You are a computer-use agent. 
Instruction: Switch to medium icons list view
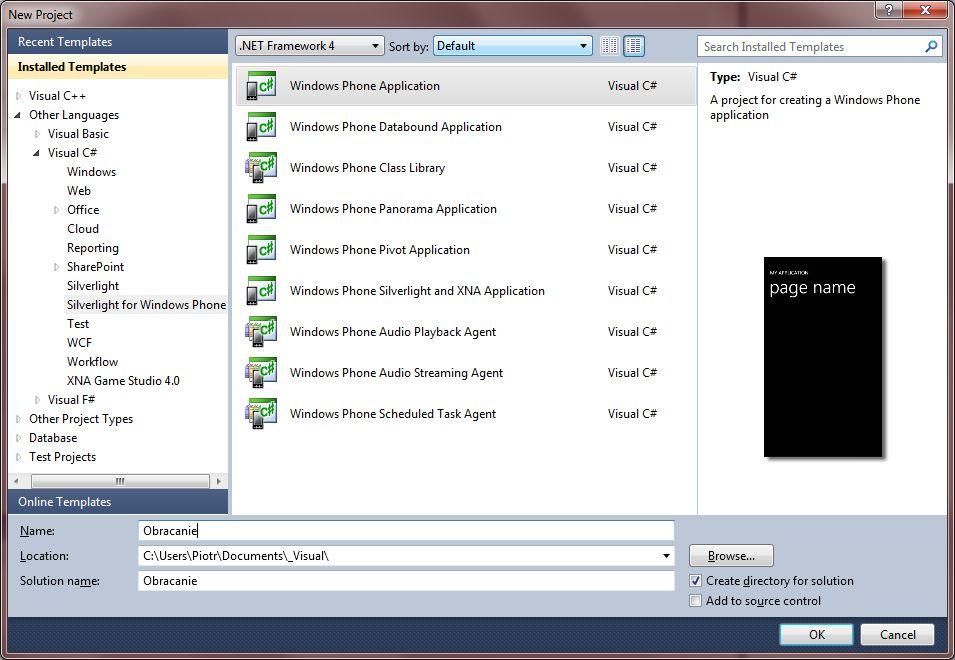point(633,46)
